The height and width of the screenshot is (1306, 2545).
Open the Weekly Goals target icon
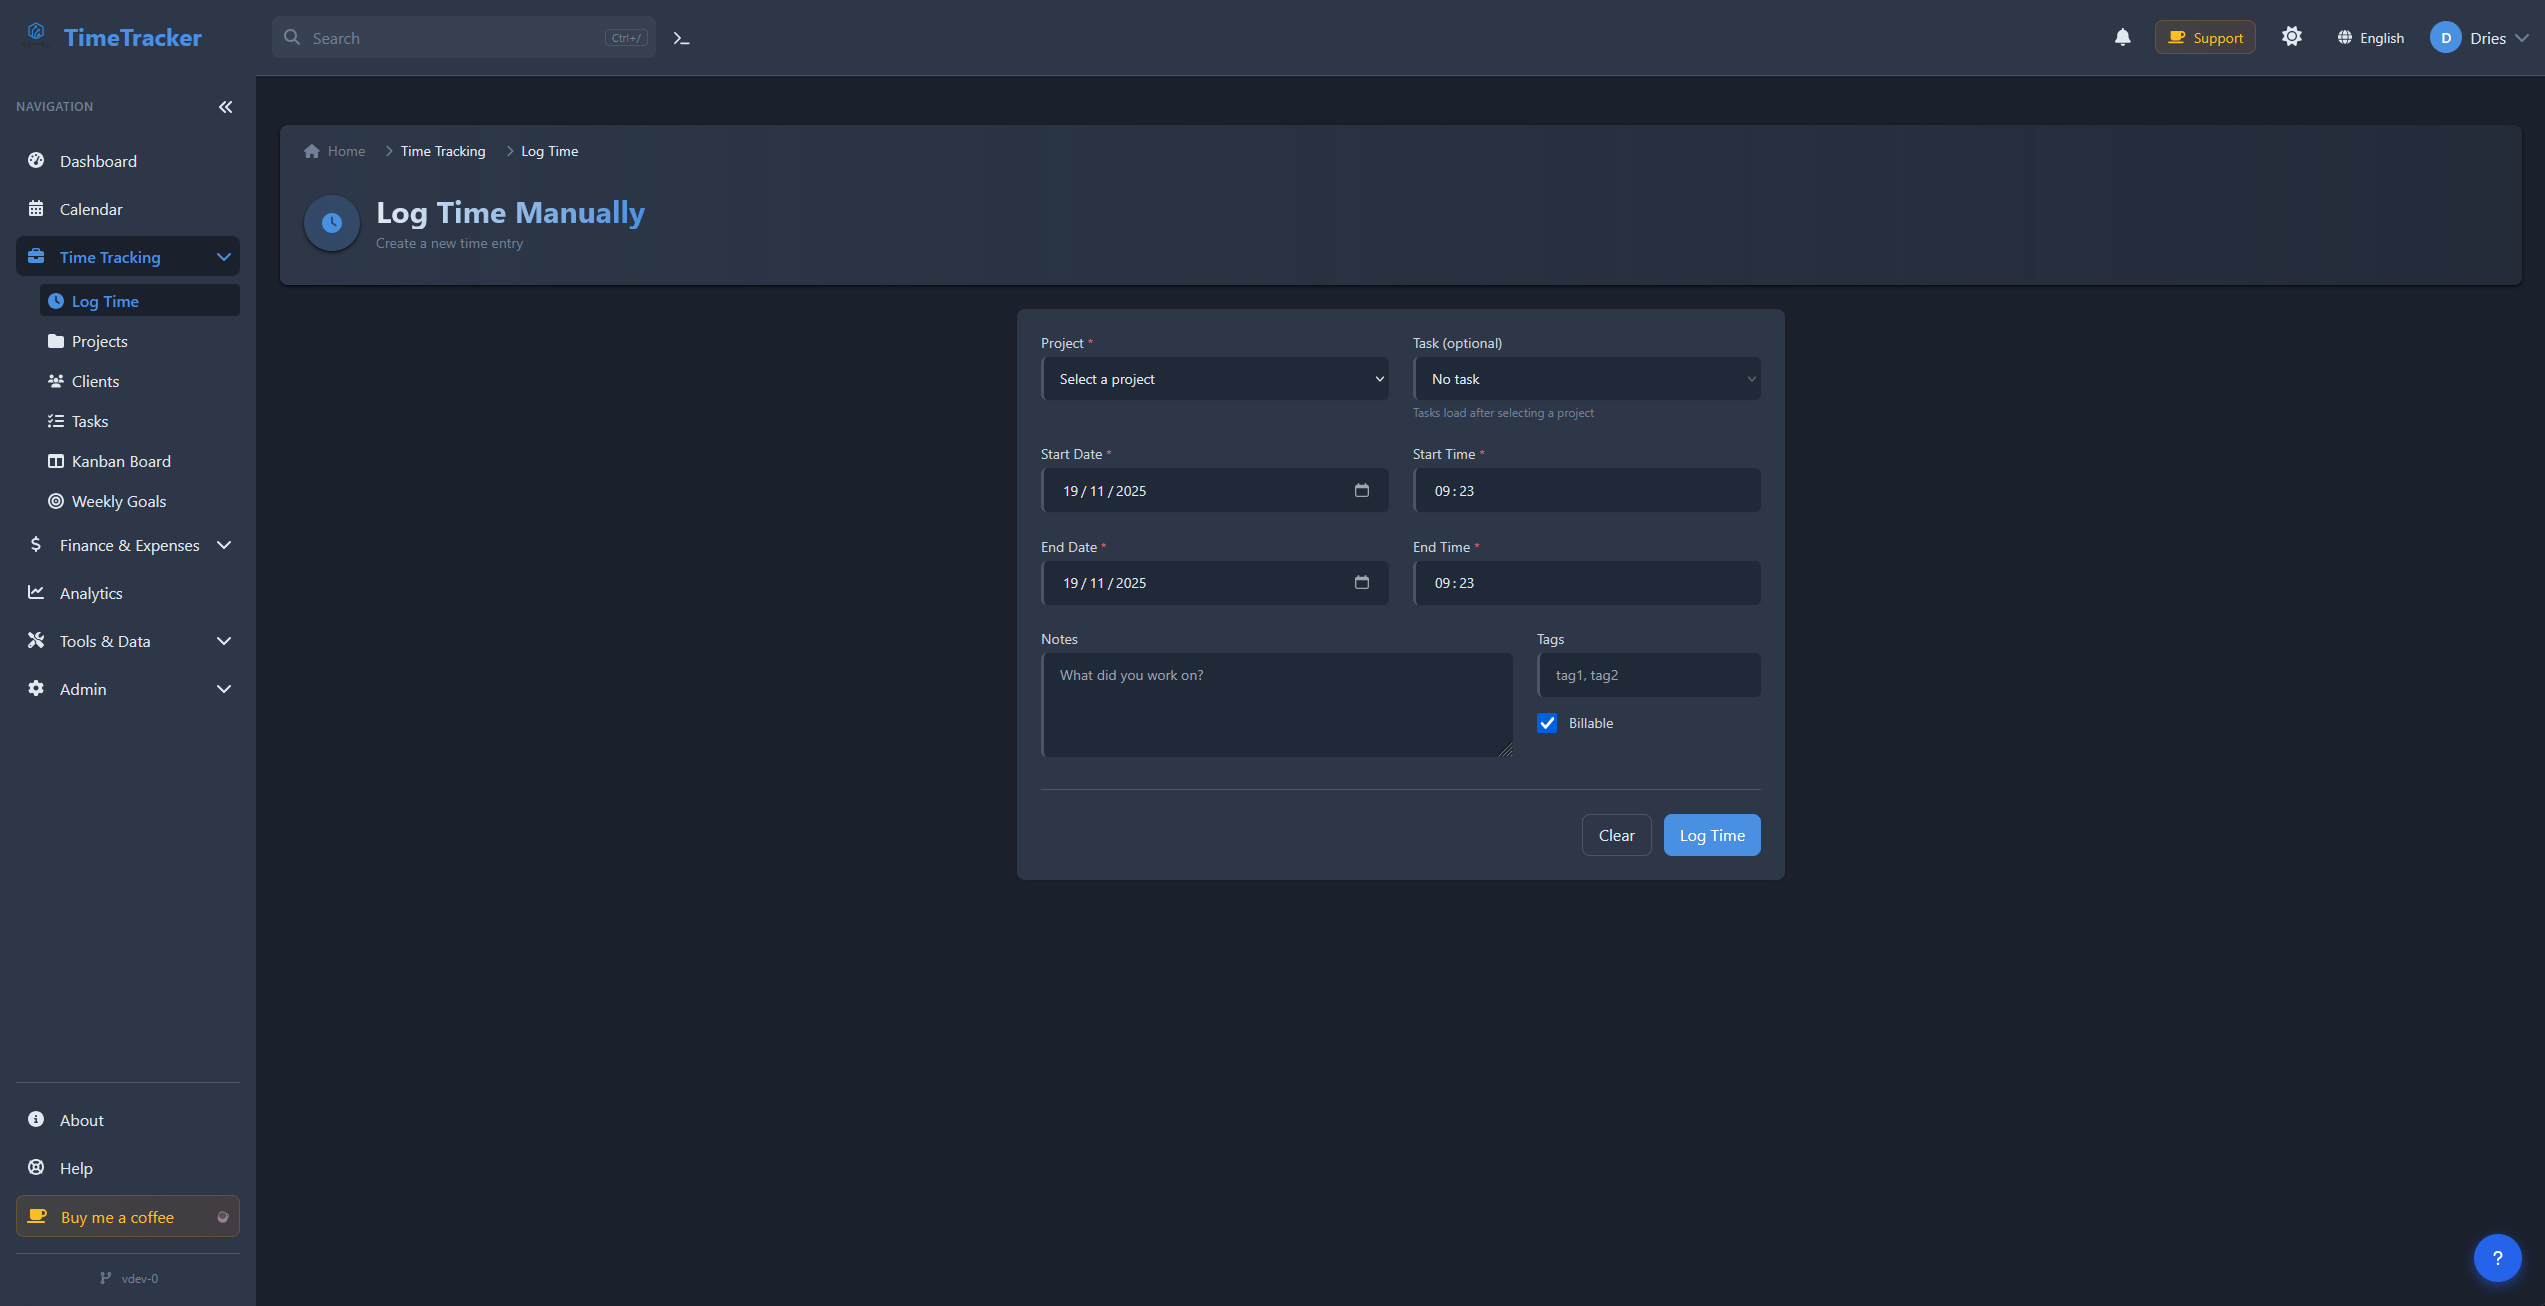point(56,501)
